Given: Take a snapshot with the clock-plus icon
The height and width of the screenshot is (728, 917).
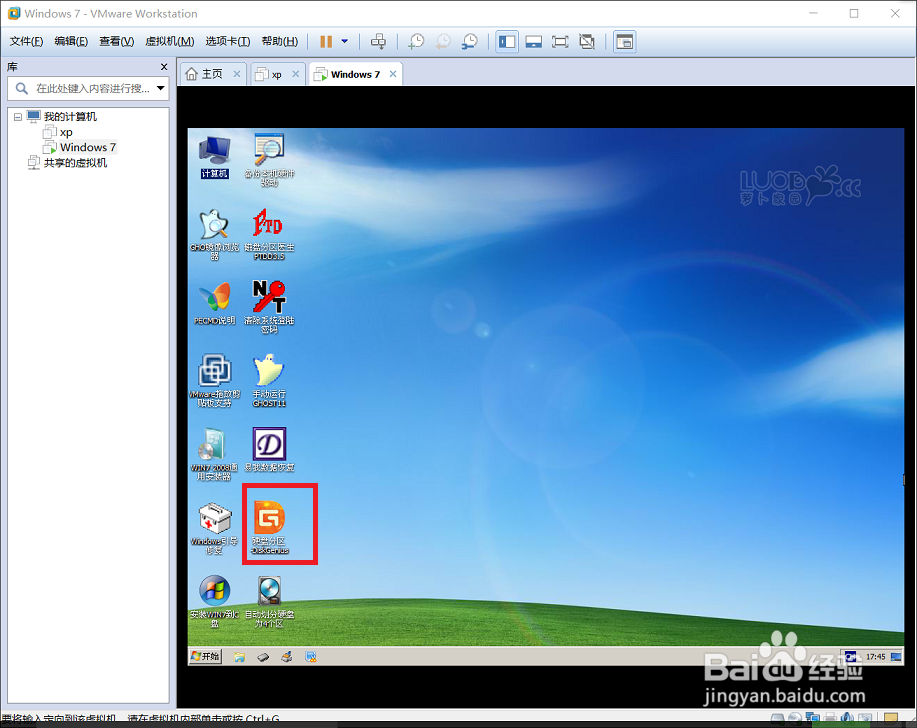Looking at the screenshot, I should click(x=416, y=42).
